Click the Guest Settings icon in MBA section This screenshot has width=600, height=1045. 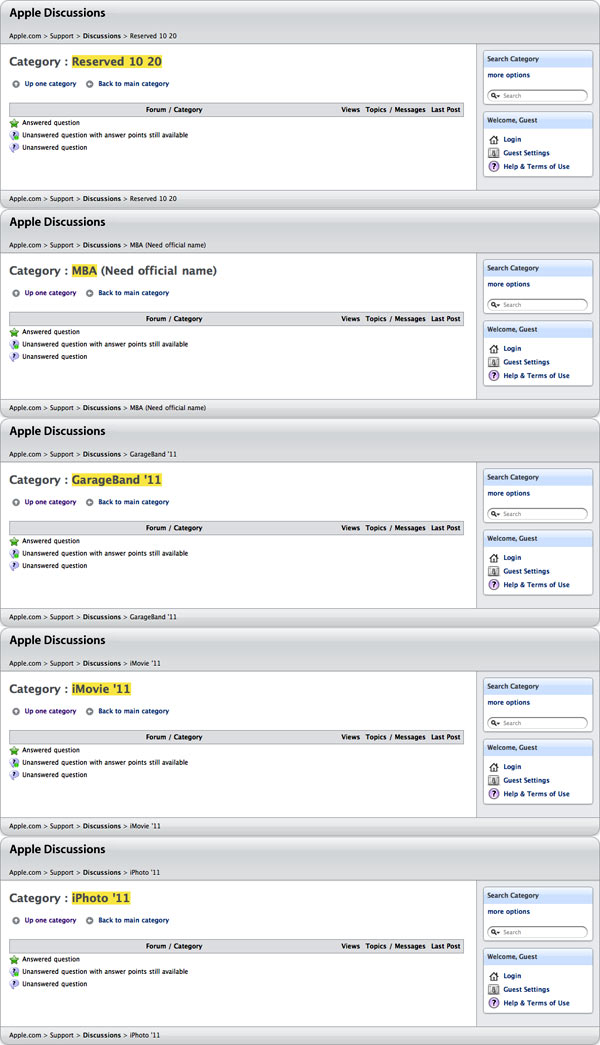coord(494,363)
